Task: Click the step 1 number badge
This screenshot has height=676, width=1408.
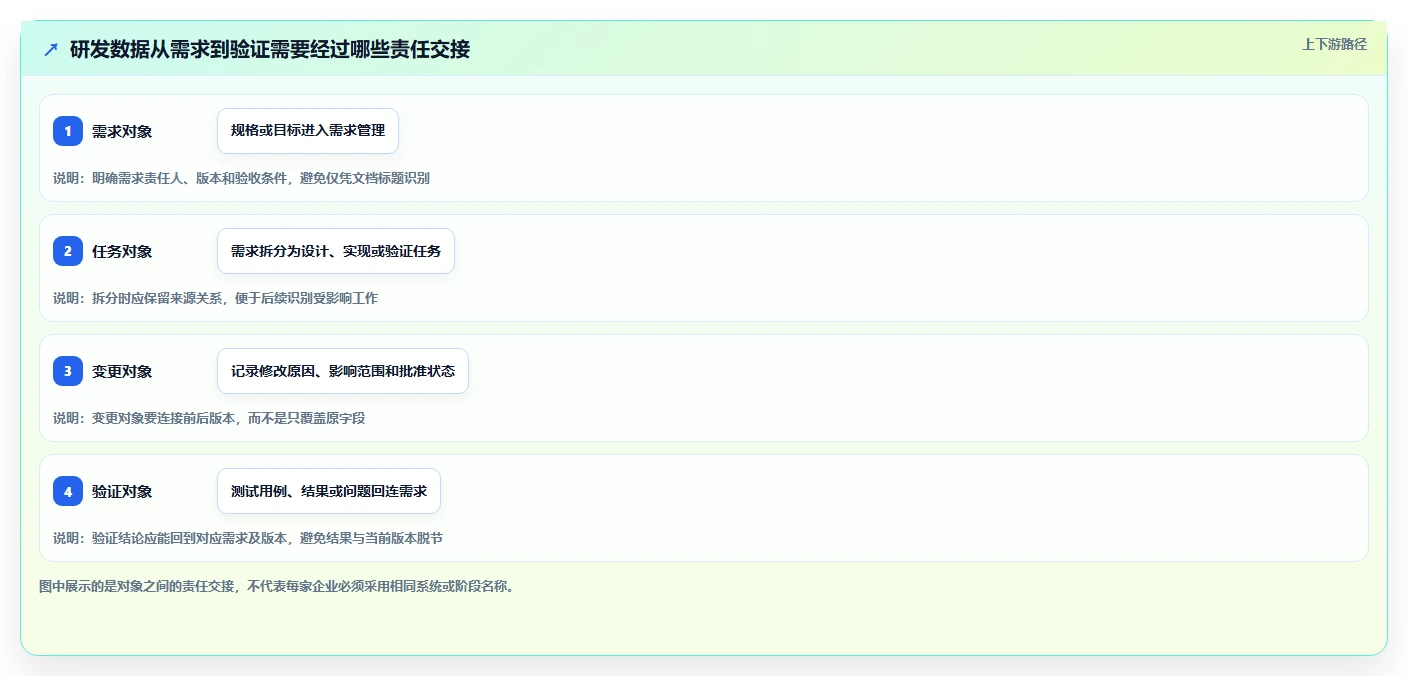Action: 68,131
